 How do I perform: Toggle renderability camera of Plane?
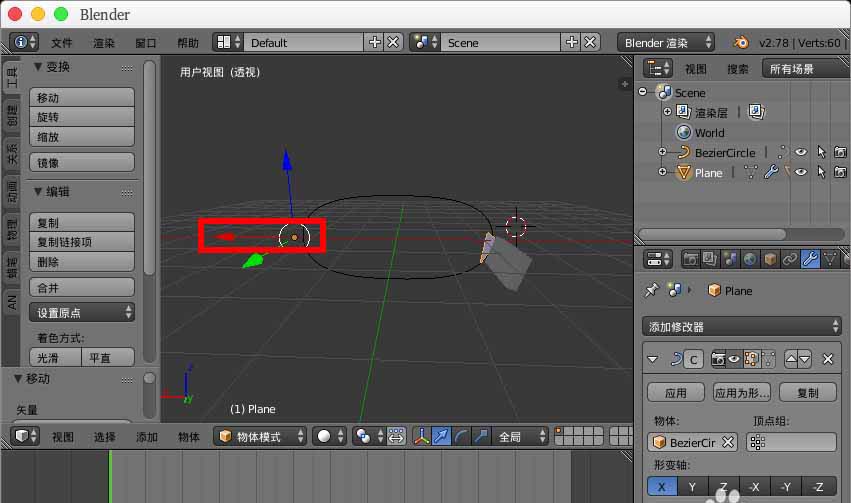840,173
